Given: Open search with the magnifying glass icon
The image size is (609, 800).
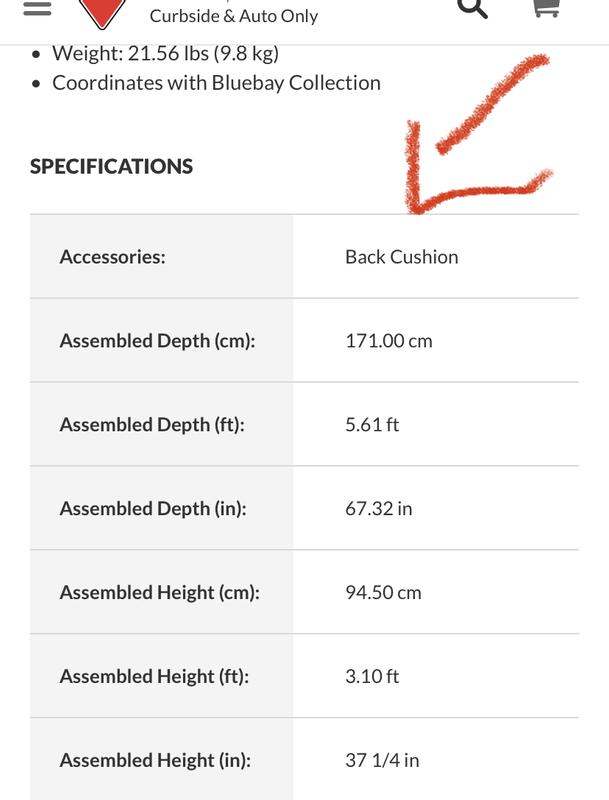Looking at the screenshot, I should 472,8.
